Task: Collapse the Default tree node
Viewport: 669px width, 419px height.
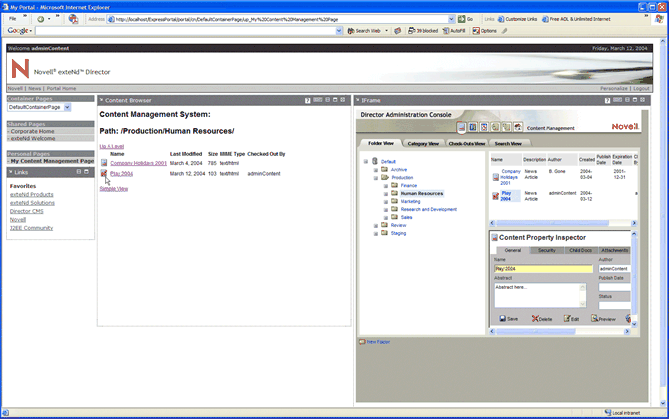Action: click(x=366, y=162)
